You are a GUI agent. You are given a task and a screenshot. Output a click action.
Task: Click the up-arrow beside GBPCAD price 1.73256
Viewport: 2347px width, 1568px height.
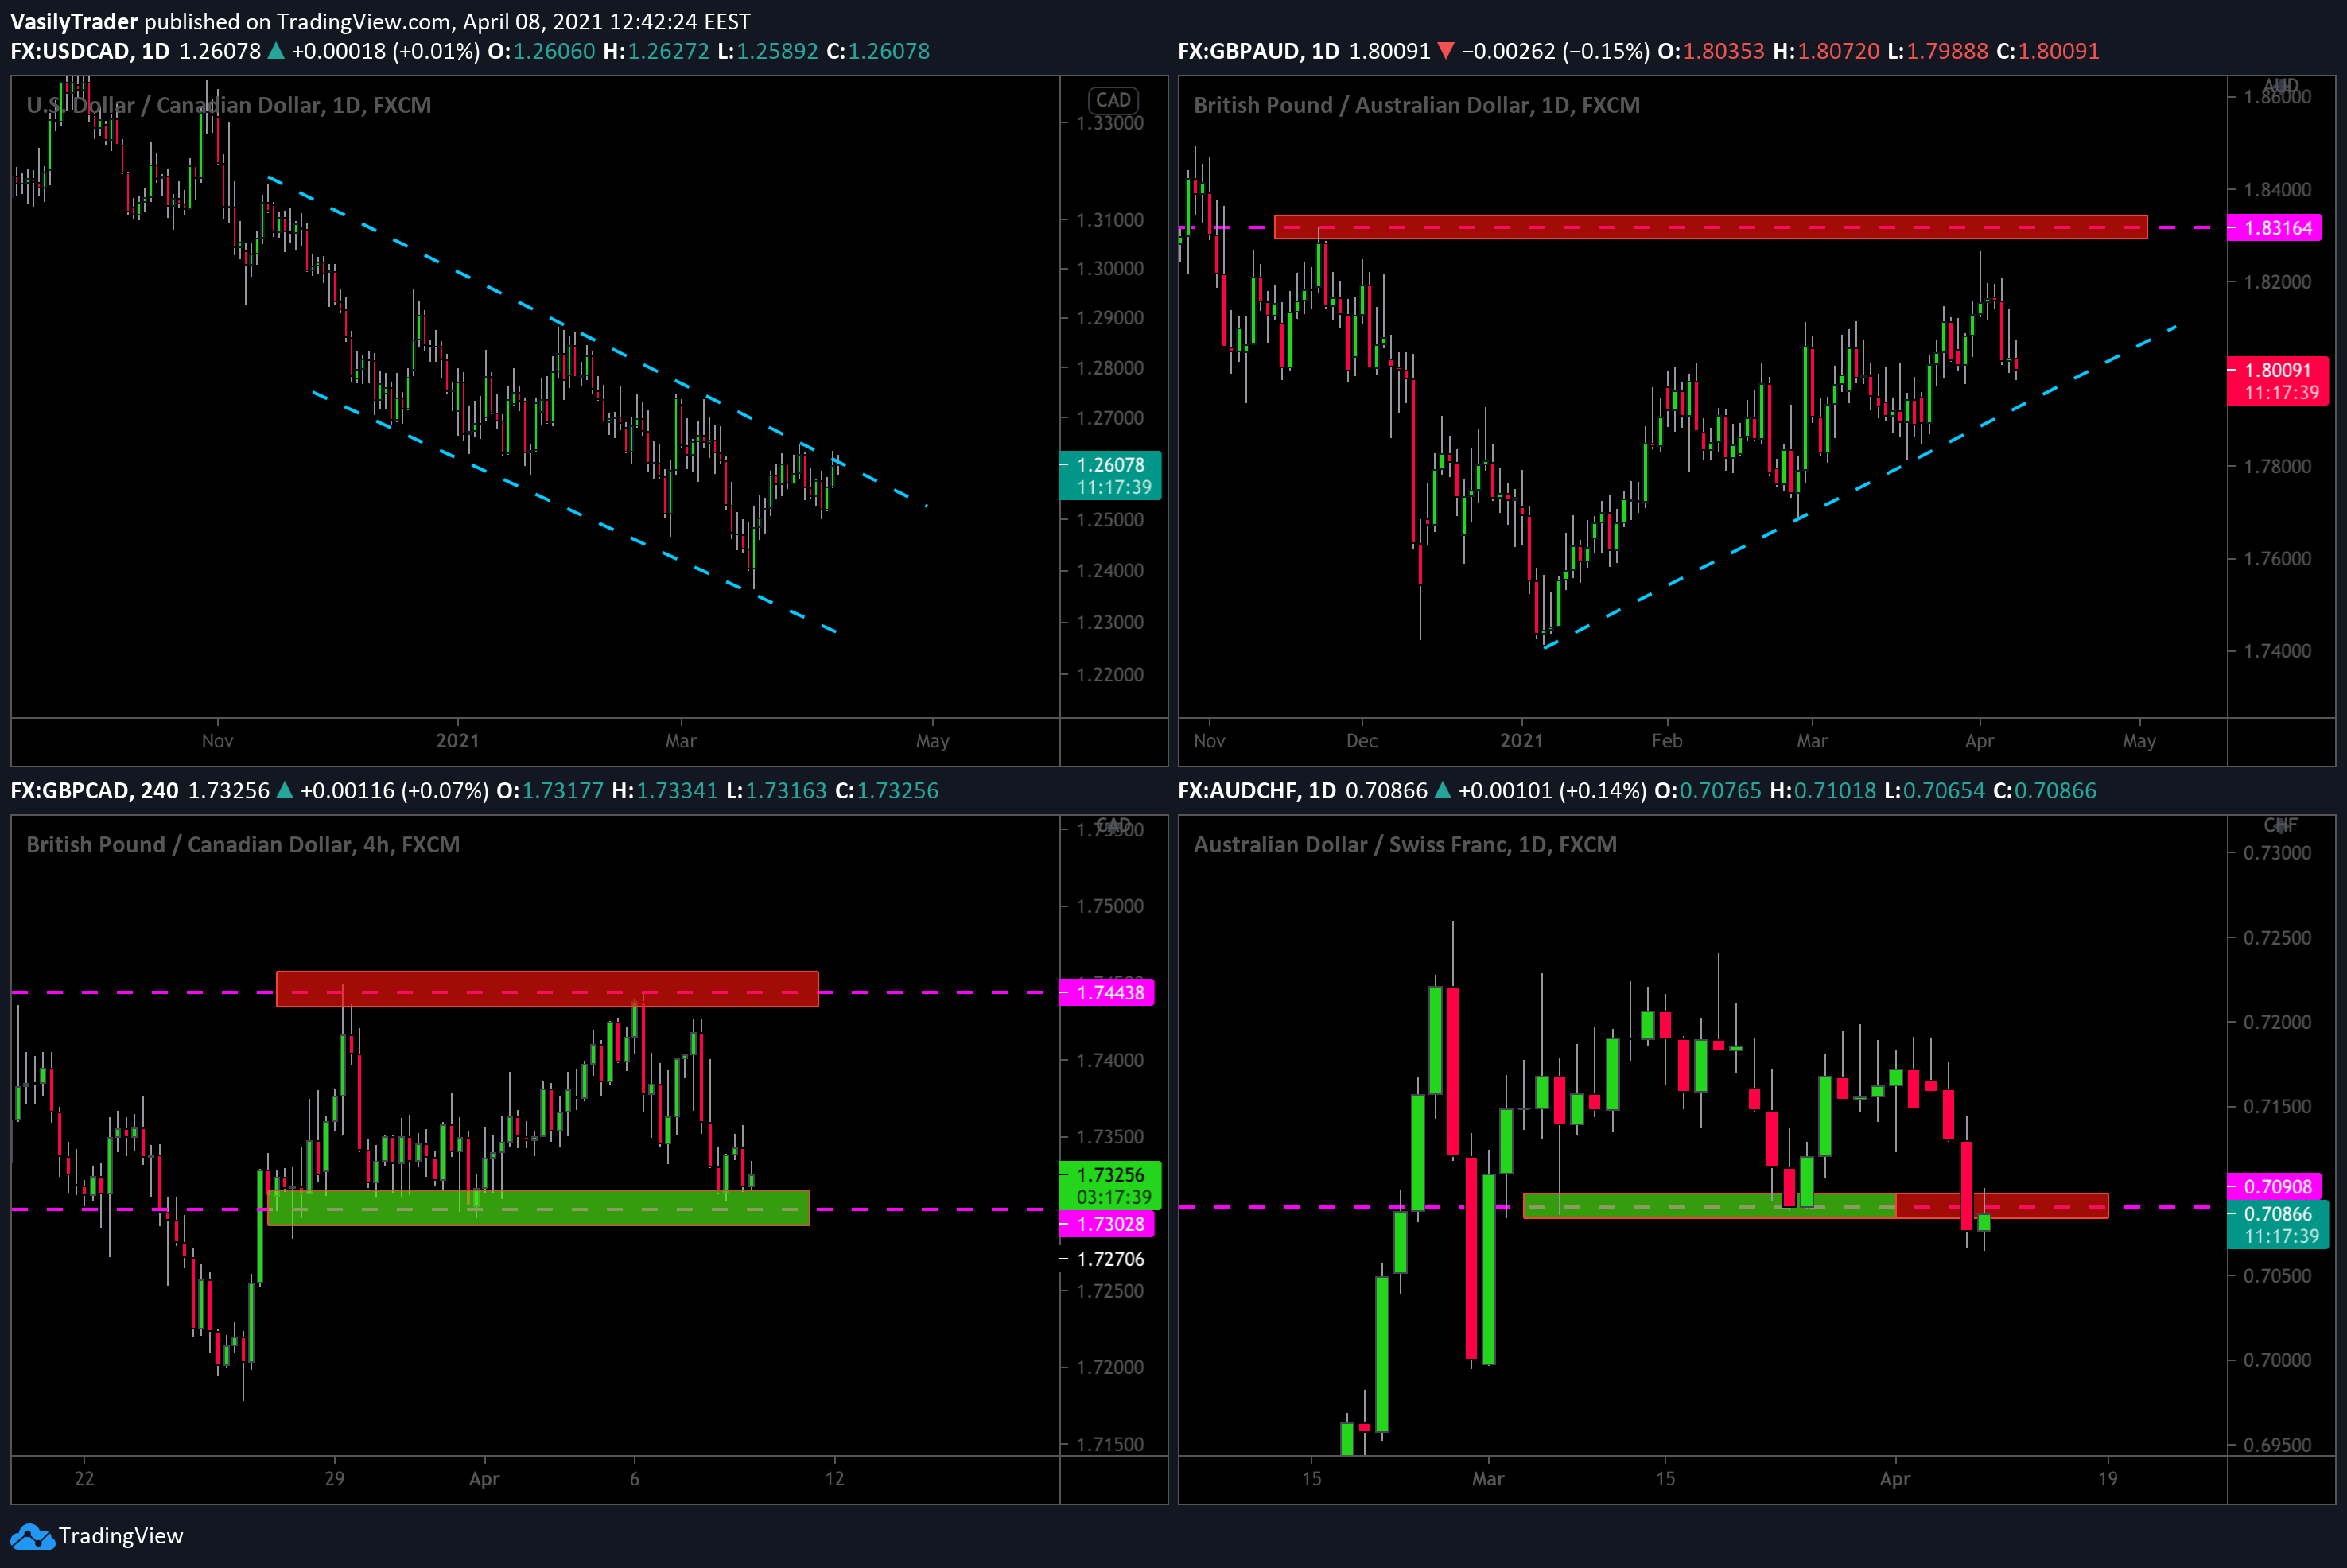coord(285,791)
